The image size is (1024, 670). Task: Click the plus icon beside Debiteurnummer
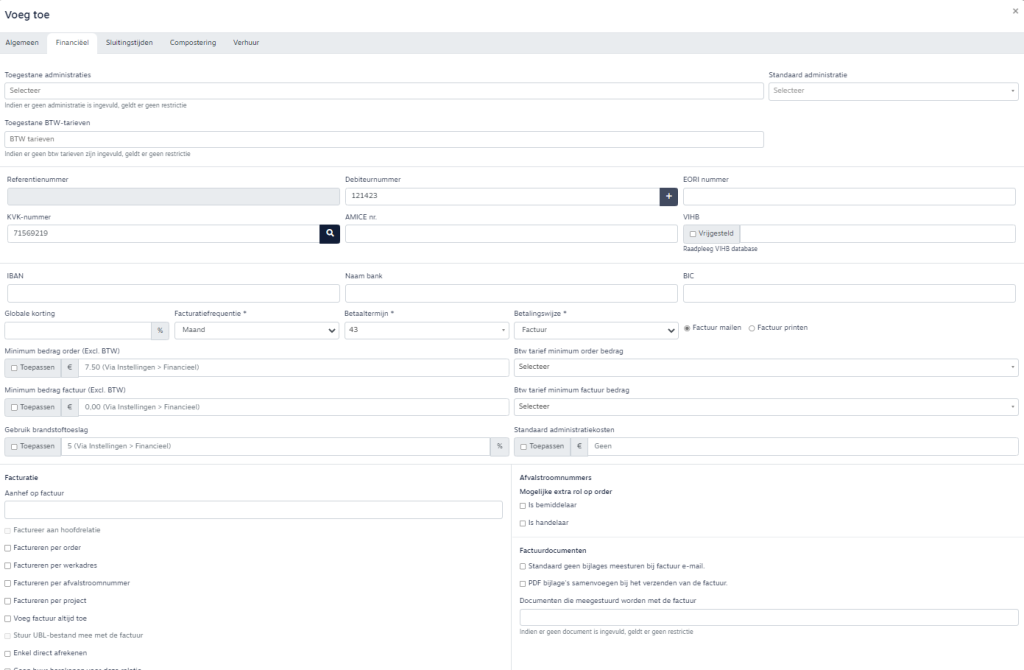[668, 197]
